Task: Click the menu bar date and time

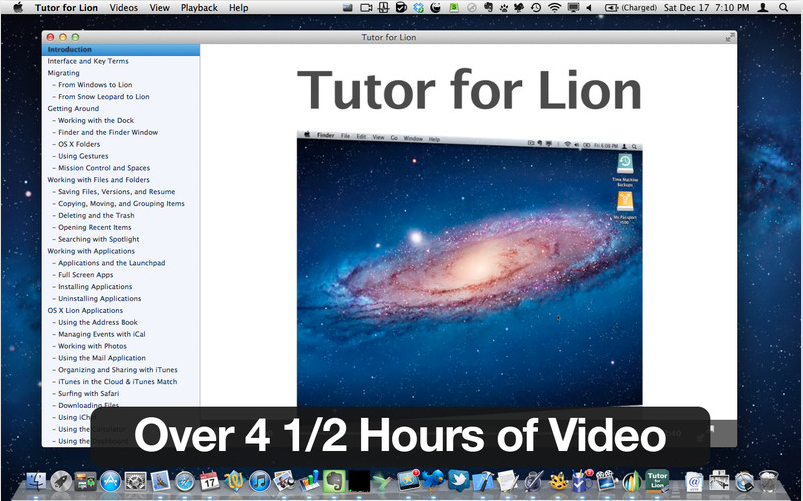Action: pyautogui.click(x=706, y=8)
